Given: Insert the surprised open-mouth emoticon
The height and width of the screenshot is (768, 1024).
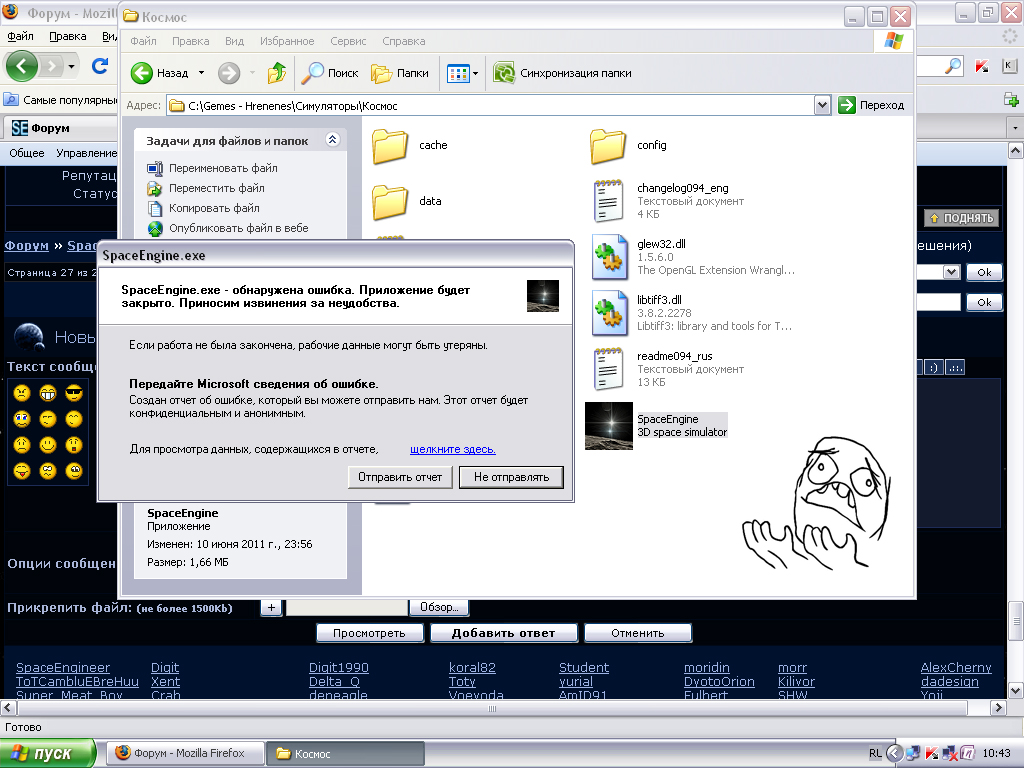Looking at the screenshot, I should pos(74,445).
